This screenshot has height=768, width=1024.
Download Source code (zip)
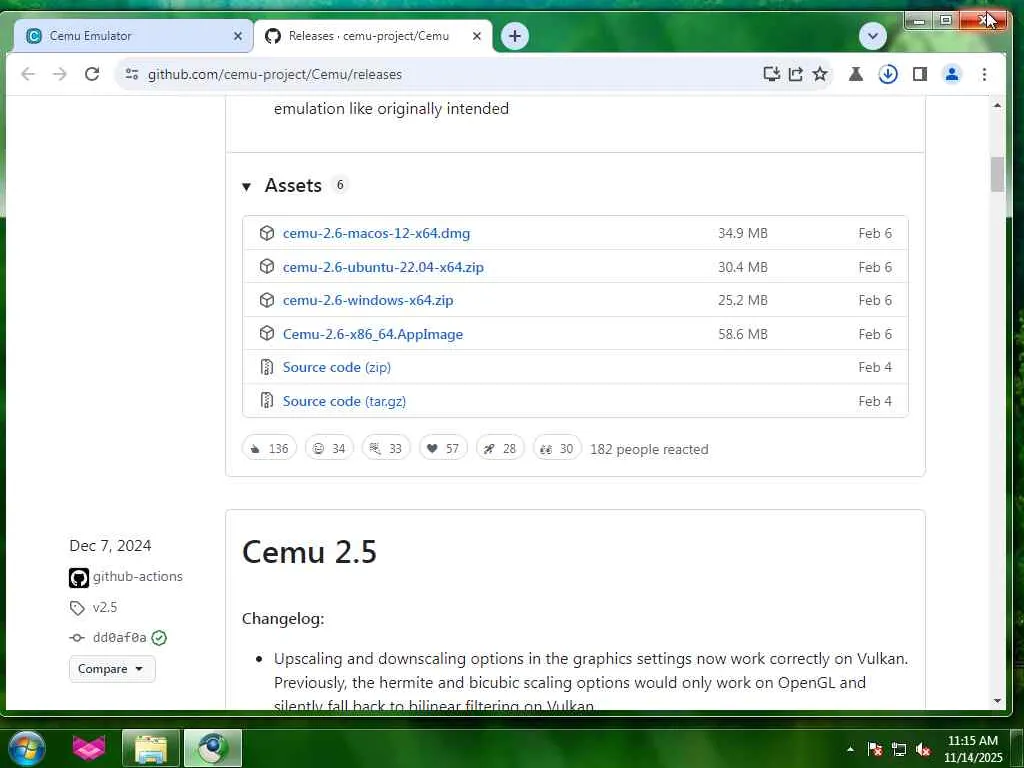pyautogui.click(x=336, y=367)
